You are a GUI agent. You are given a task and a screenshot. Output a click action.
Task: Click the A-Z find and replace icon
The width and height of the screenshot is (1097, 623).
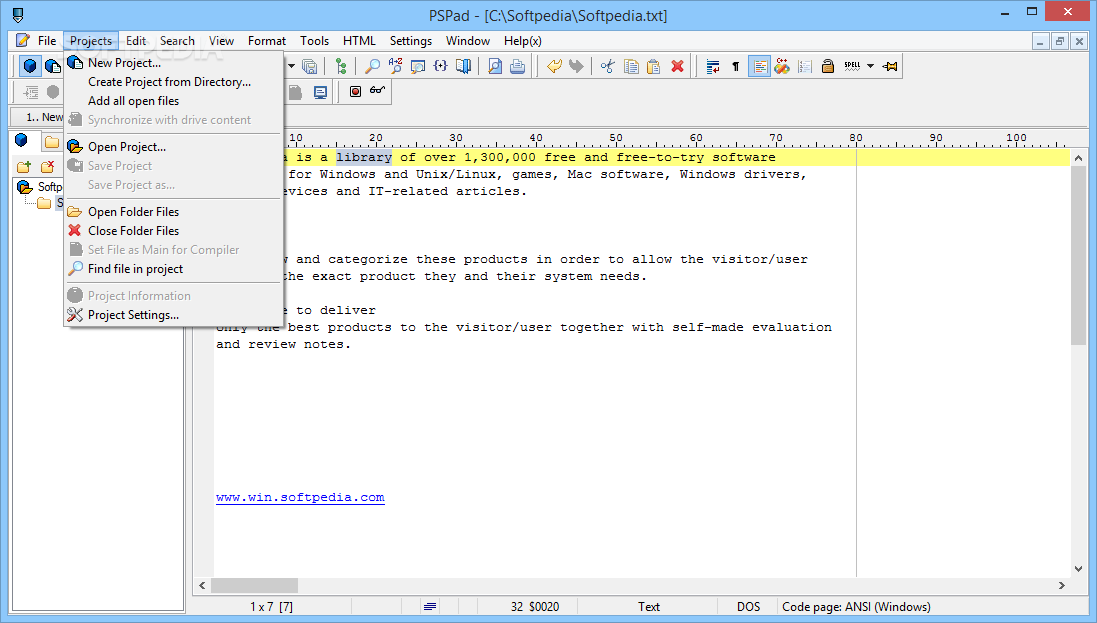click(x=395, y=66)
